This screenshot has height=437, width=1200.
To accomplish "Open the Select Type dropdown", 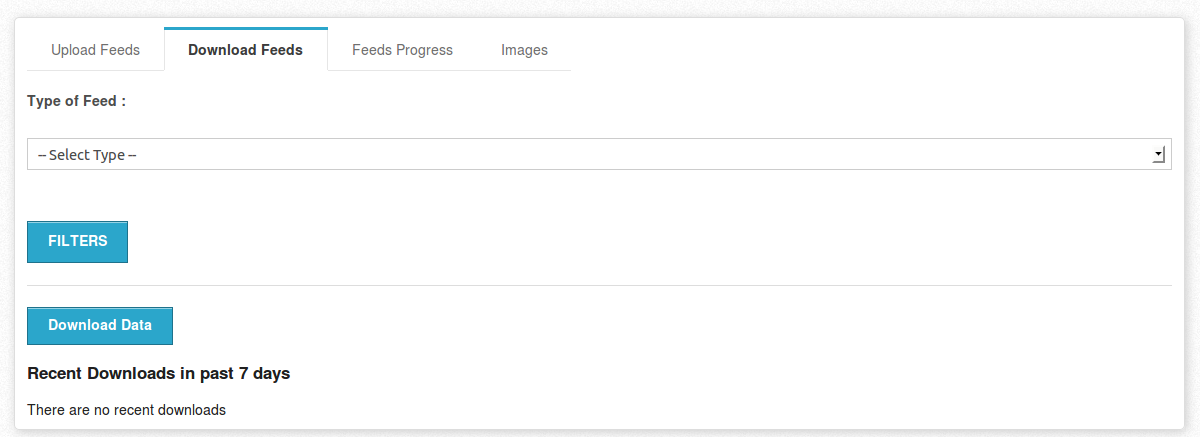I will tap(599, 154).
